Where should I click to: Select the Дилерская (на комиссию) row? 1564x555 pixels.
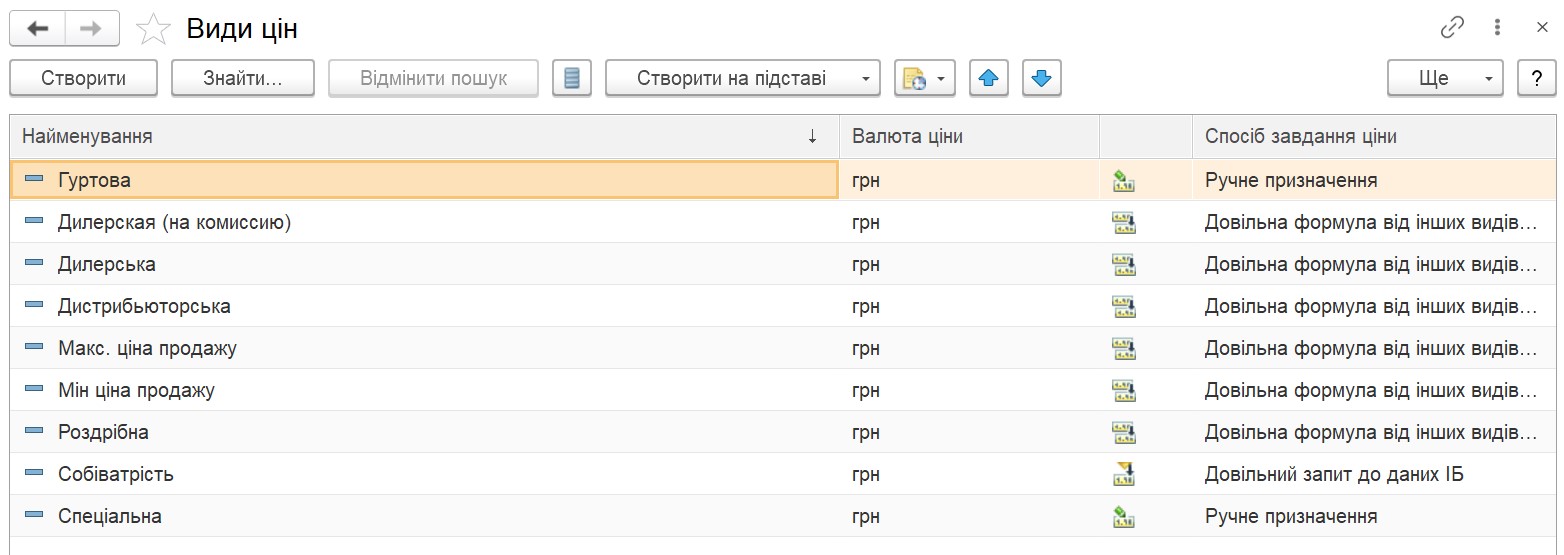tap(783, 222)
